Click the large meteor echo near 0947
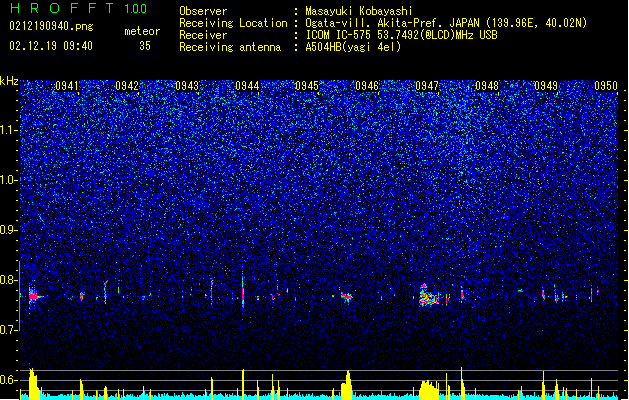The image size is (629, 400). tap(429, 295)
